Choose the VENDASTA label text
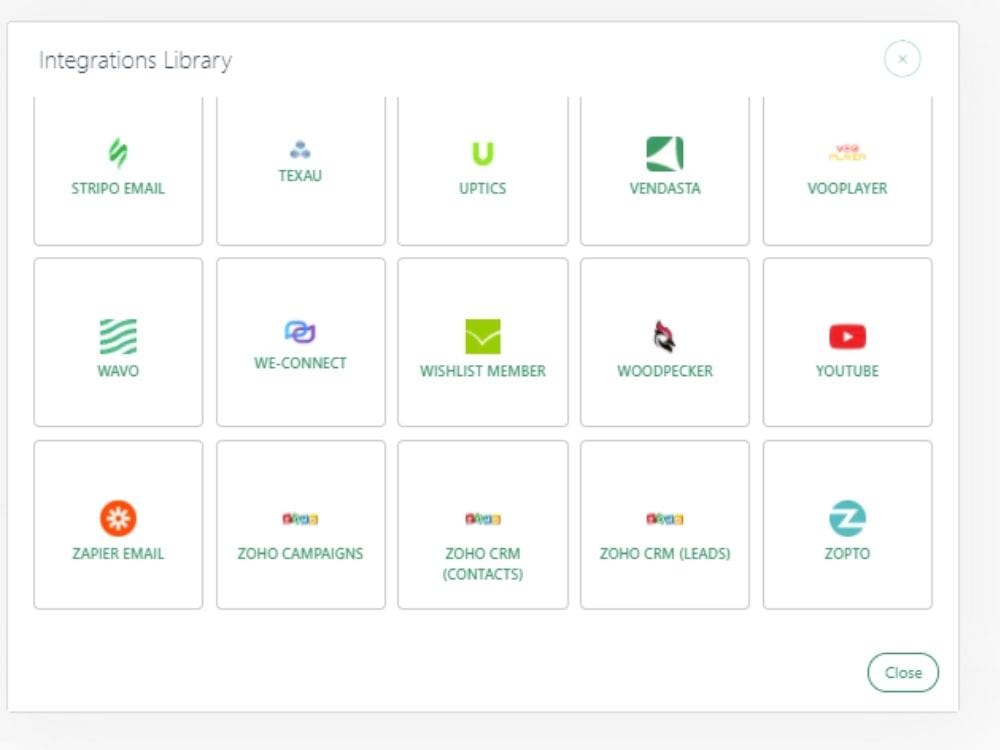Screen dimensions: 1000x750 tap(665, 188)
